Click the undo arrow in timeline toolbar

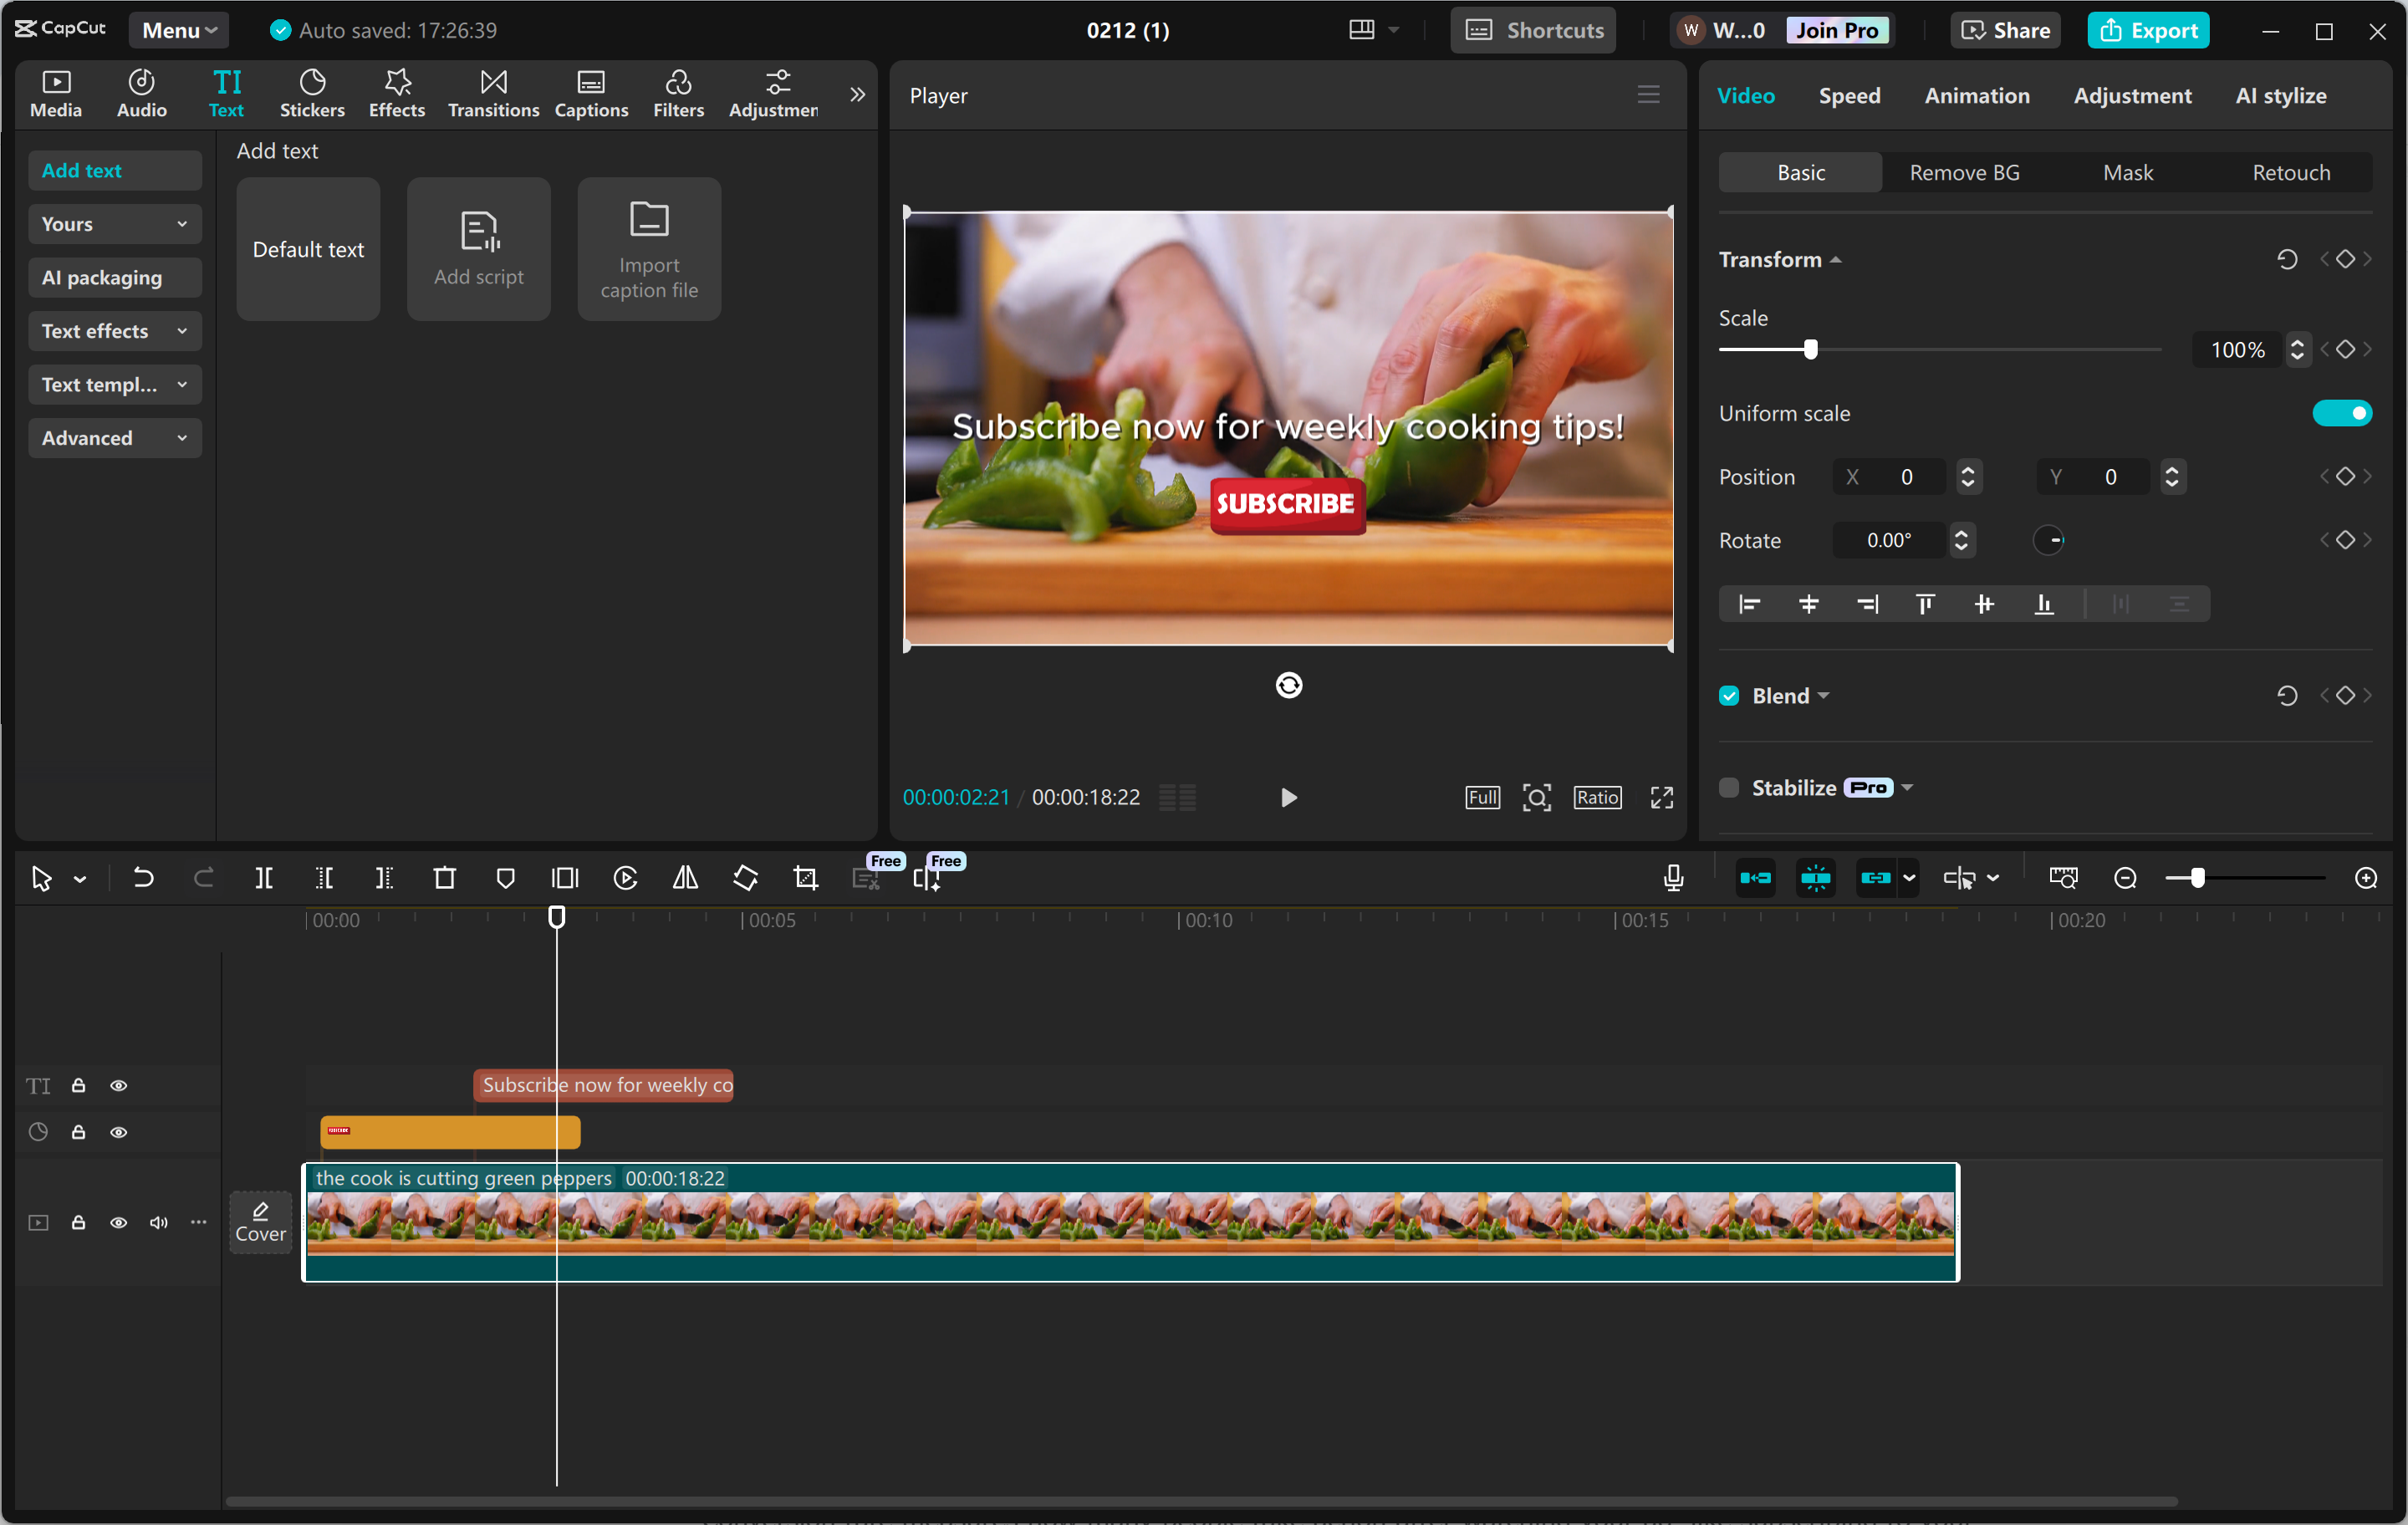143,878
